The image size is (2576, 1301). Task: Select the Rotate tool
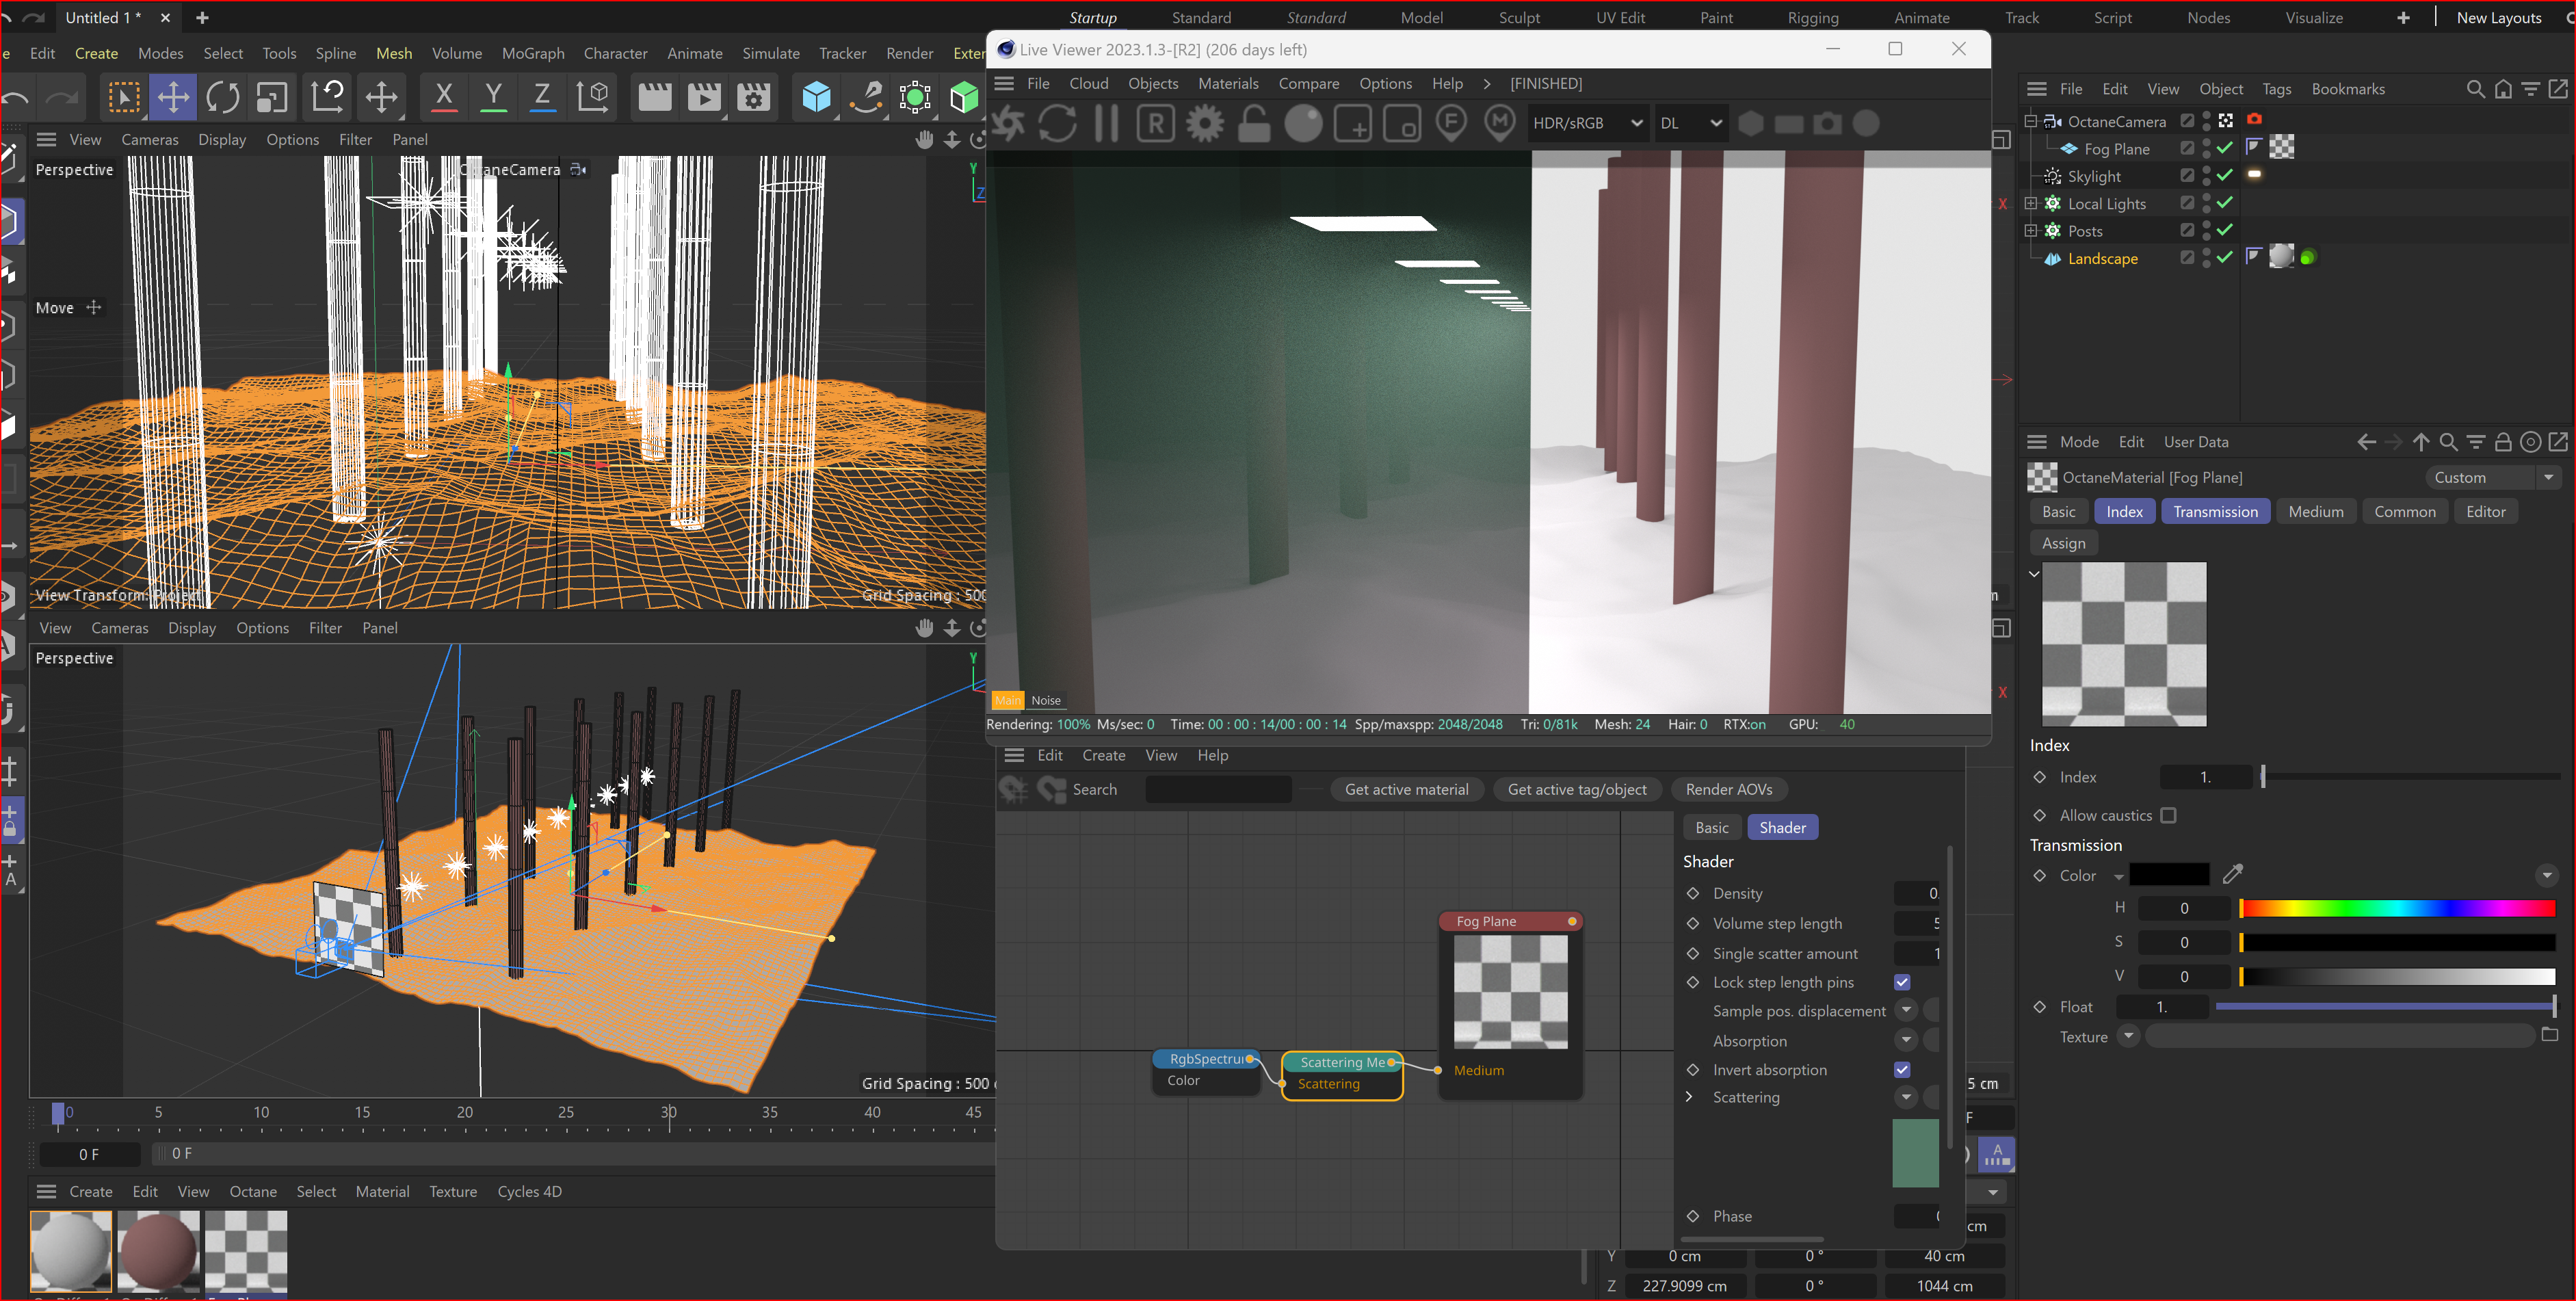point(222,97)
